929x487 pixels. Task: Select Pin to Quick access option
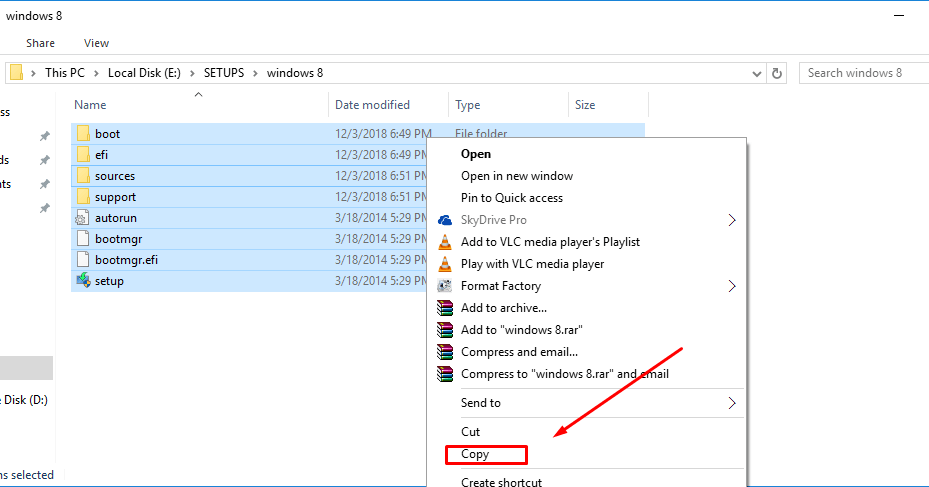point(511,198)
